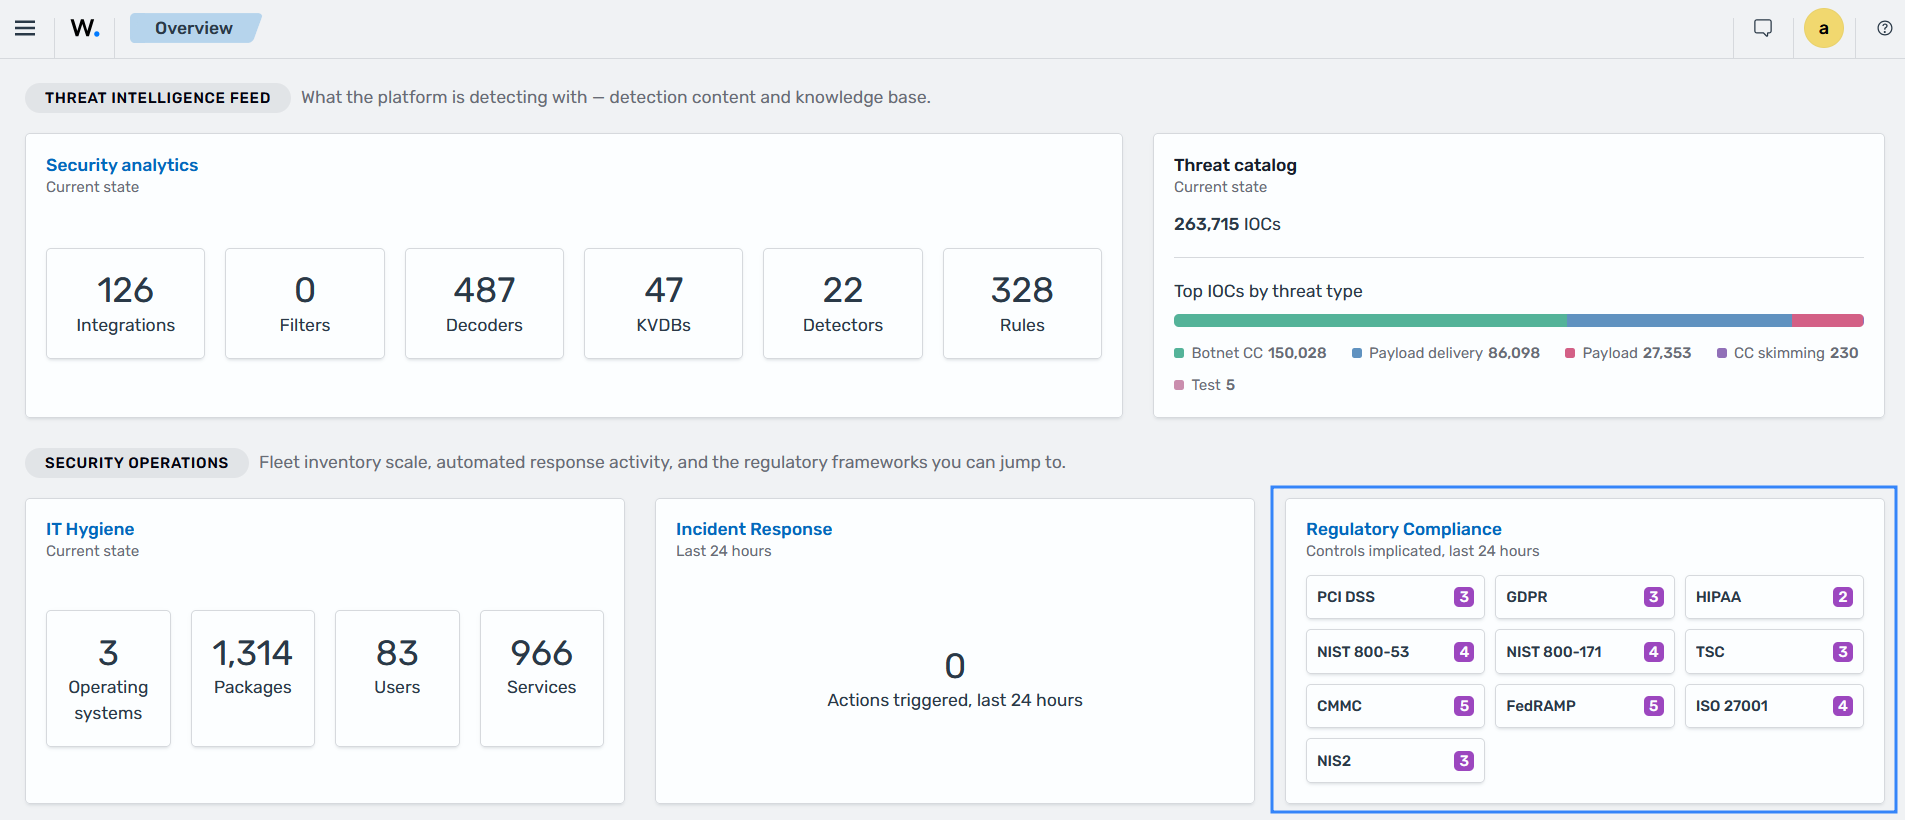Screen dimensions: 1905x820
Task: Open the 83 Users card
Action: [397, 678]
